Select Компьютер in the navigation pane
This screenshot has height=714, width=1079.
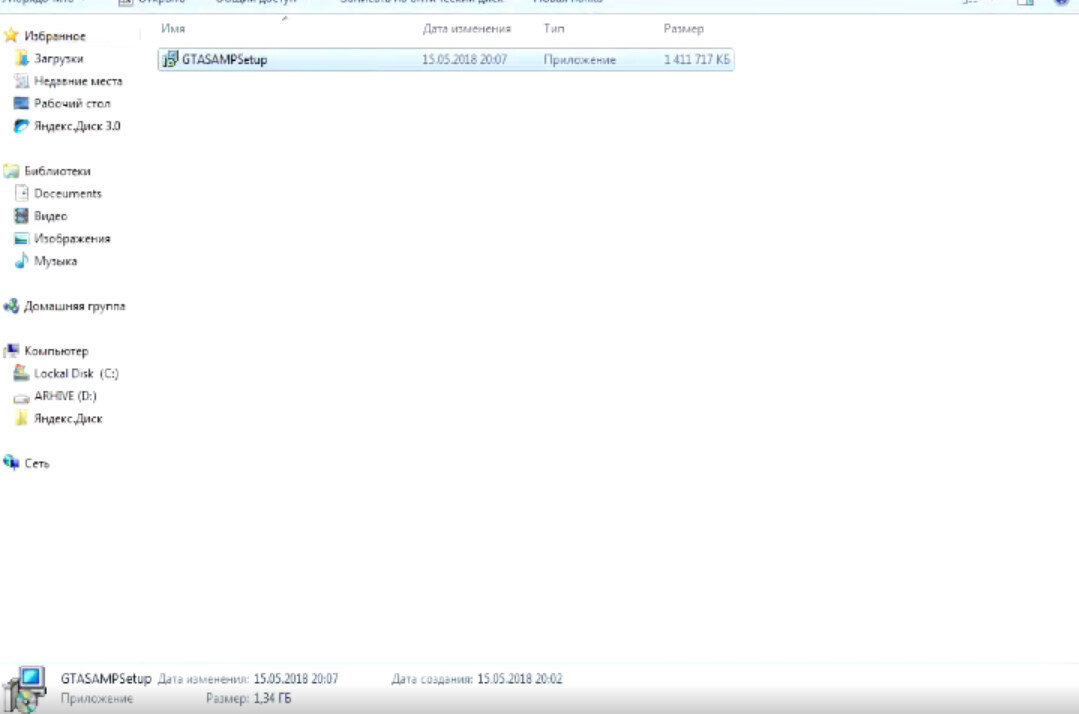coord(56,351)
